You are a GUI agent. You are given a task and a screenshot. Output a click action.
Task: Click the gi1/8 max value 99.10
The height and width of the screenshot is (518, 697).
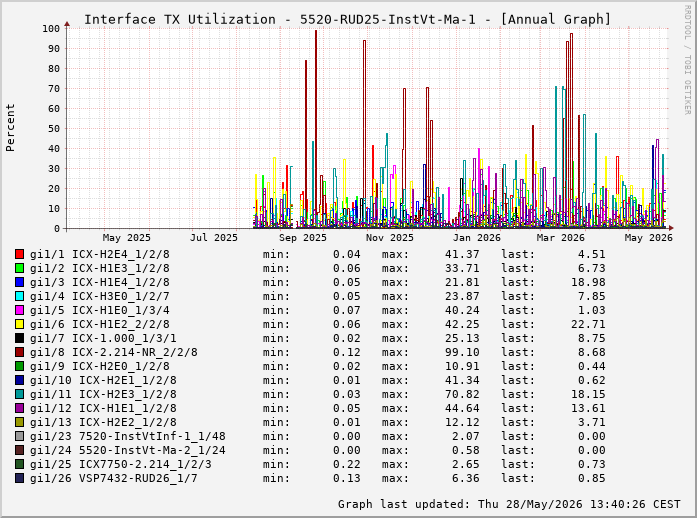[462, 352]
